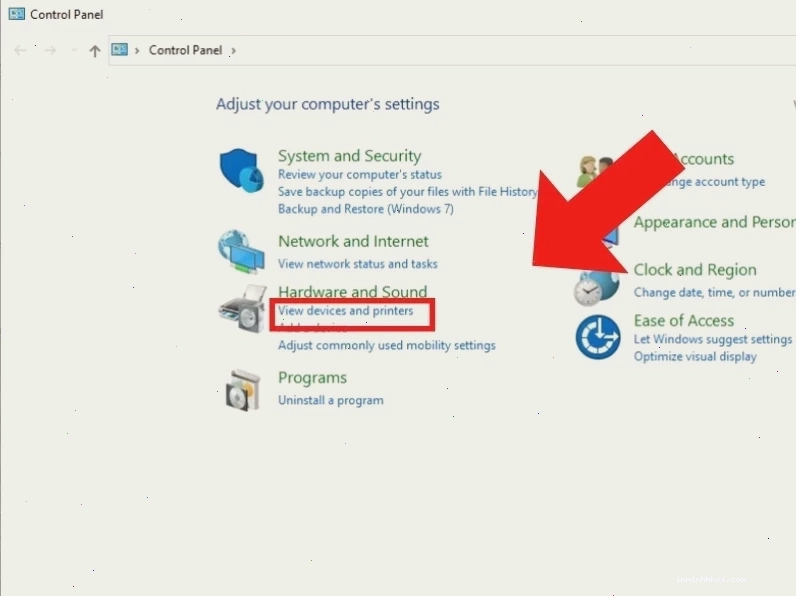Open System and Security category
Screen dimensions: 796x596
pyautogui.click(x=349, y=155)
